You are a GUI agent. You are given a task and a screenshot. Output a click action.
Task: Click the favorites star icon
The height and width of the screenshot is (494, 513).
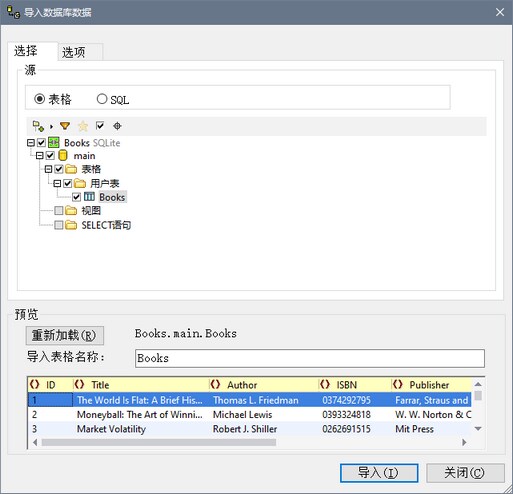(x=83, y=126)
